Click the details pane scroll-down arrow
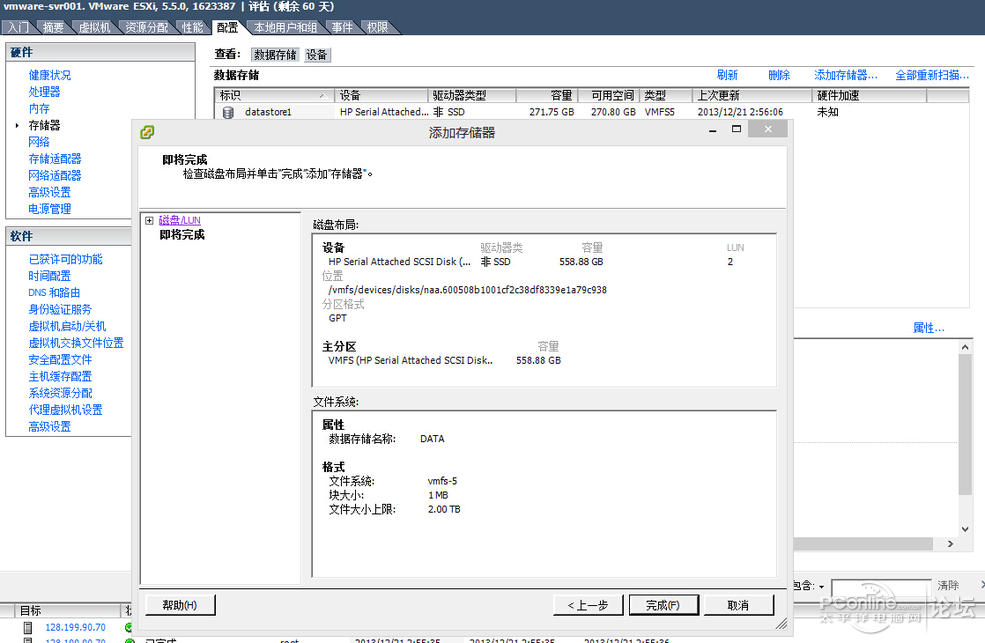The height and width of the screenshot is (643, 985). click(x=965, y=529)
